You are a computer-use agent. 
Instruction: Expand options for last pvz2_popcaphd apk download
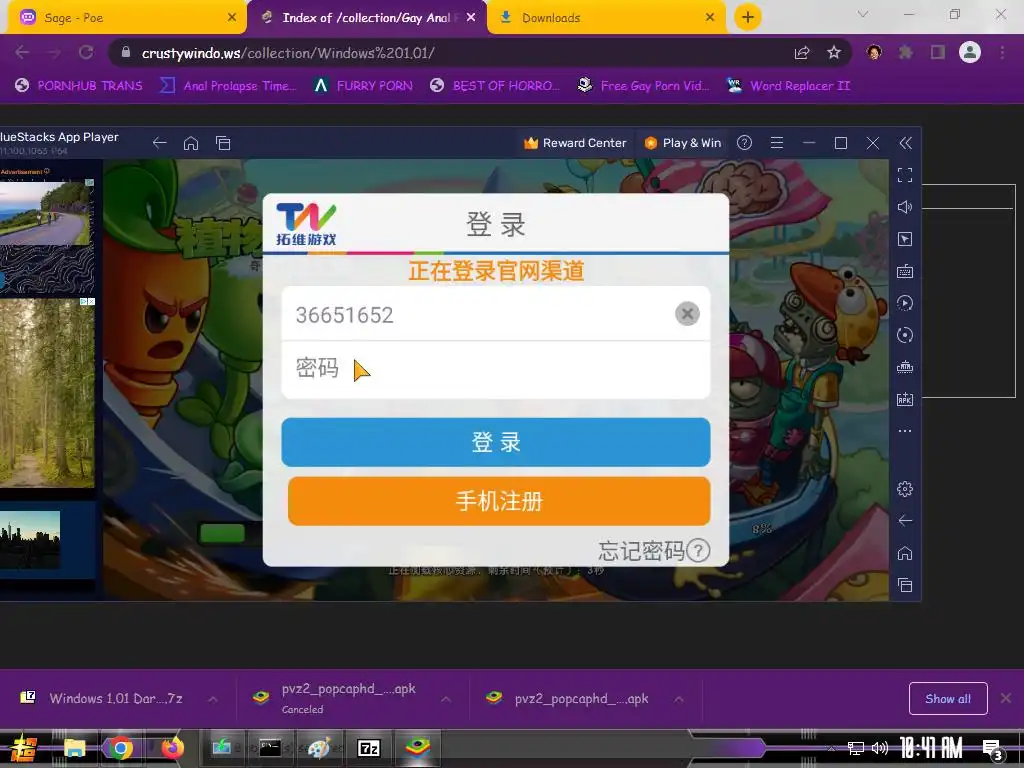[x=679, y=699]
